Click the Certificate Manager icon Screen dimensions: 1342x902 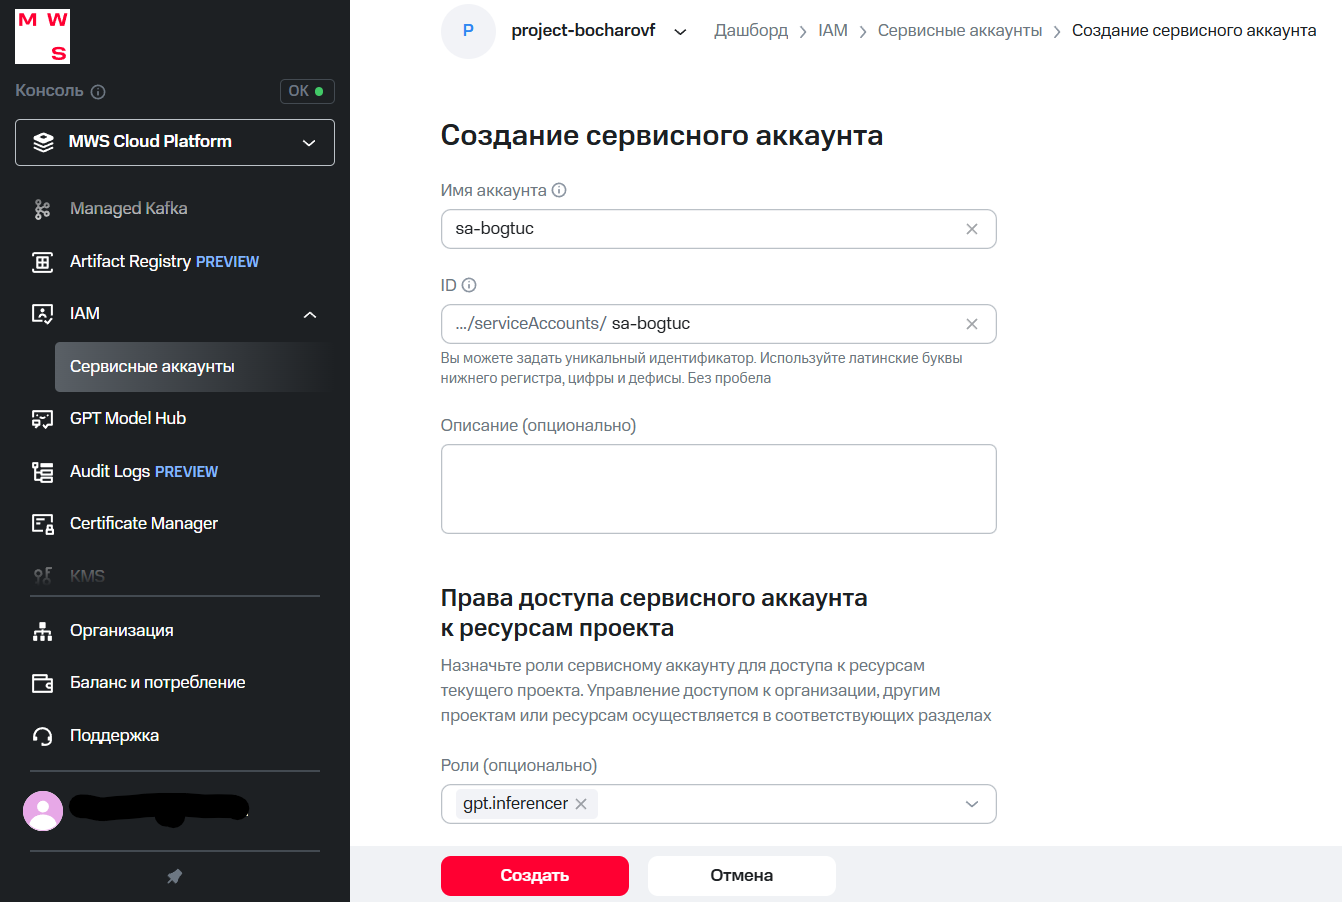click(42, 524)
